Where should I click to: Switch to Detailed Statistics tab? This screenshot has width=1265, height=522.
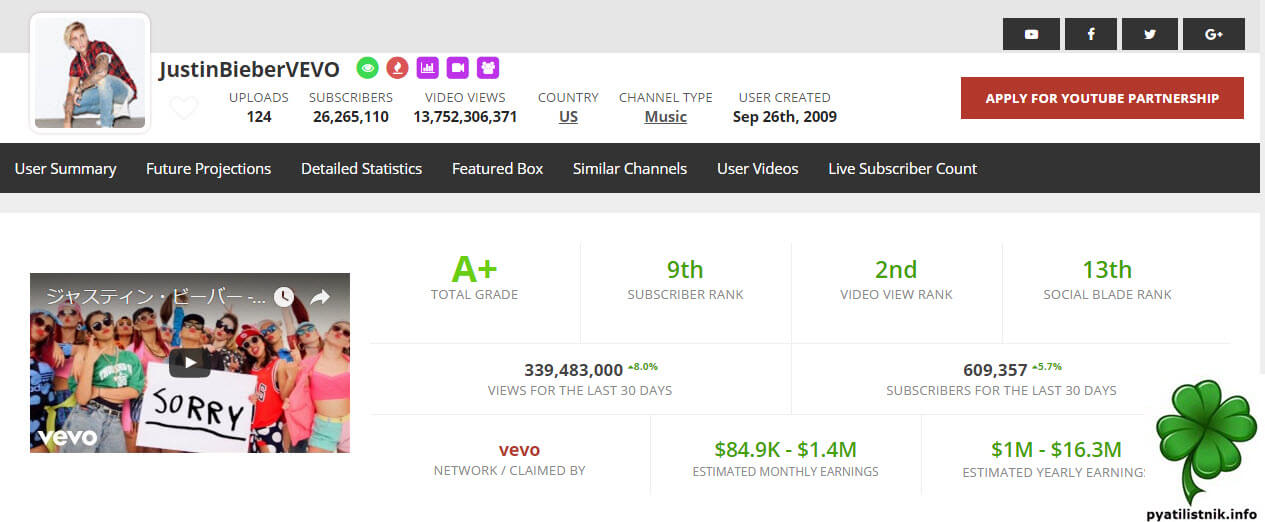point(361,168)
